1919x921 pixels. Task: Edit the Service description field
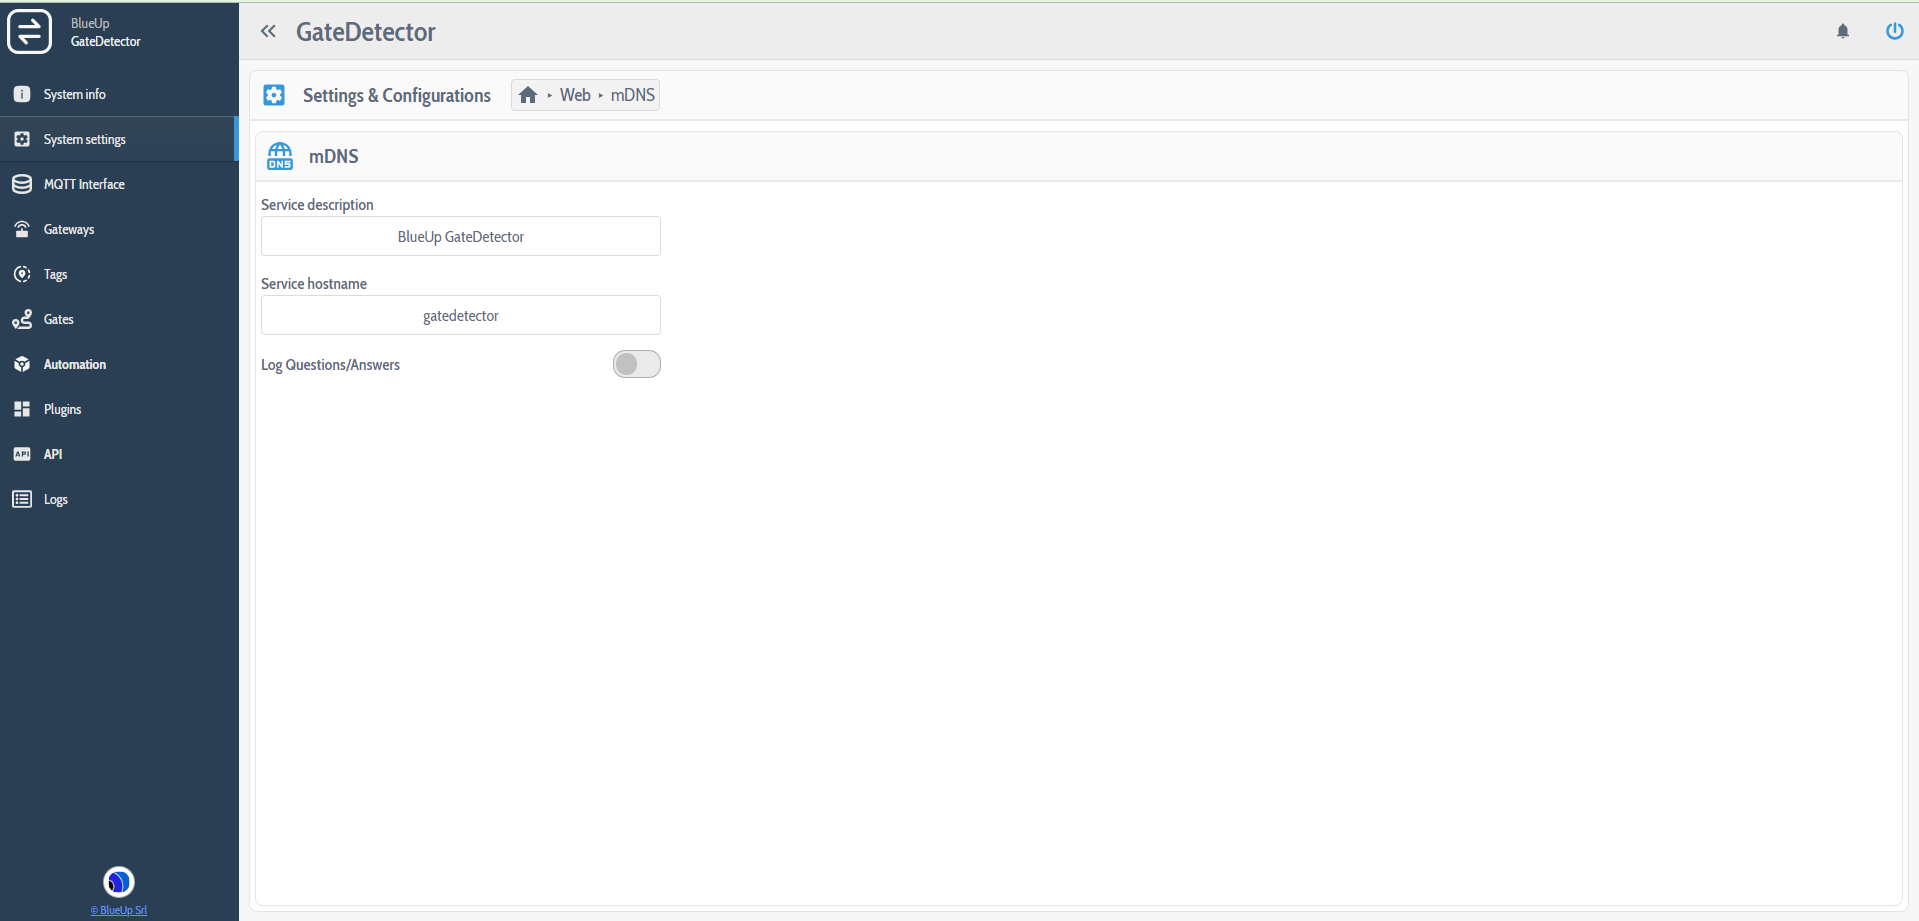(460, 237)
